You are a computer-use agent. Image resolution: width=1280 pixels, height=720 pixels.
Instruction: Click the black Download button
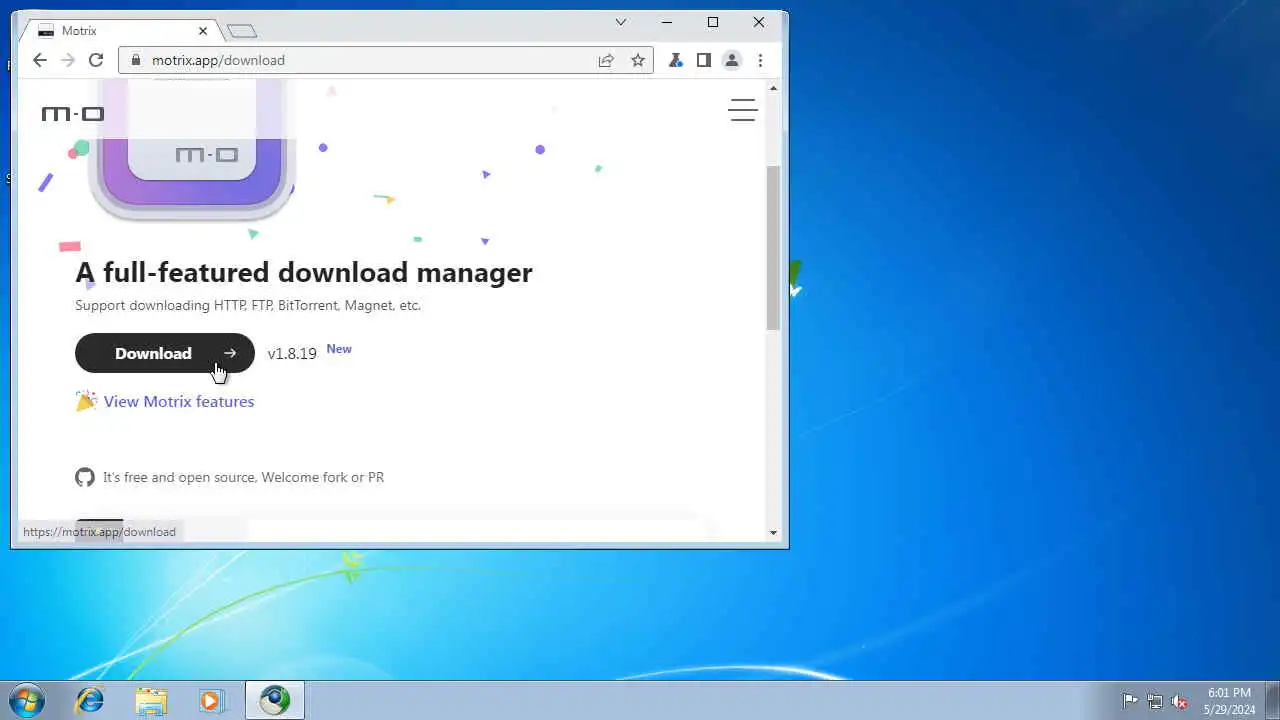click(x=165, y=353)
